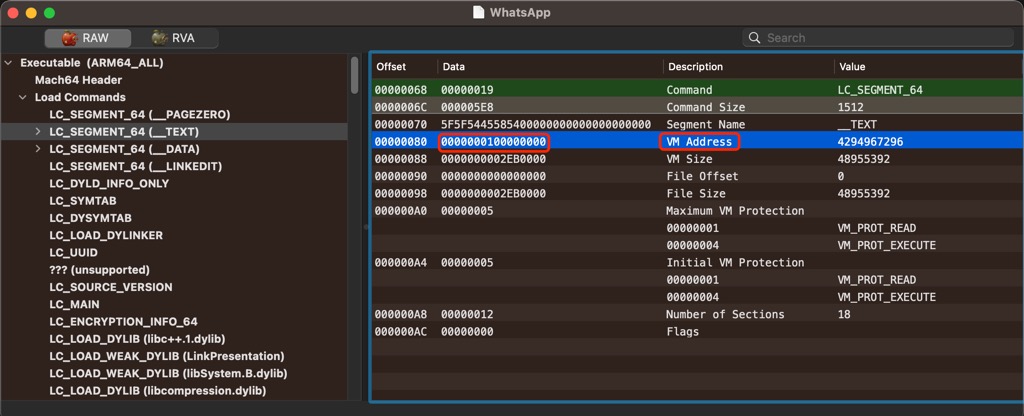Select LC_SEGMENT_64 (__PAGEZERO) entry
The image size is (1024, 416).
pyautogui.click(x=140, y=115)
